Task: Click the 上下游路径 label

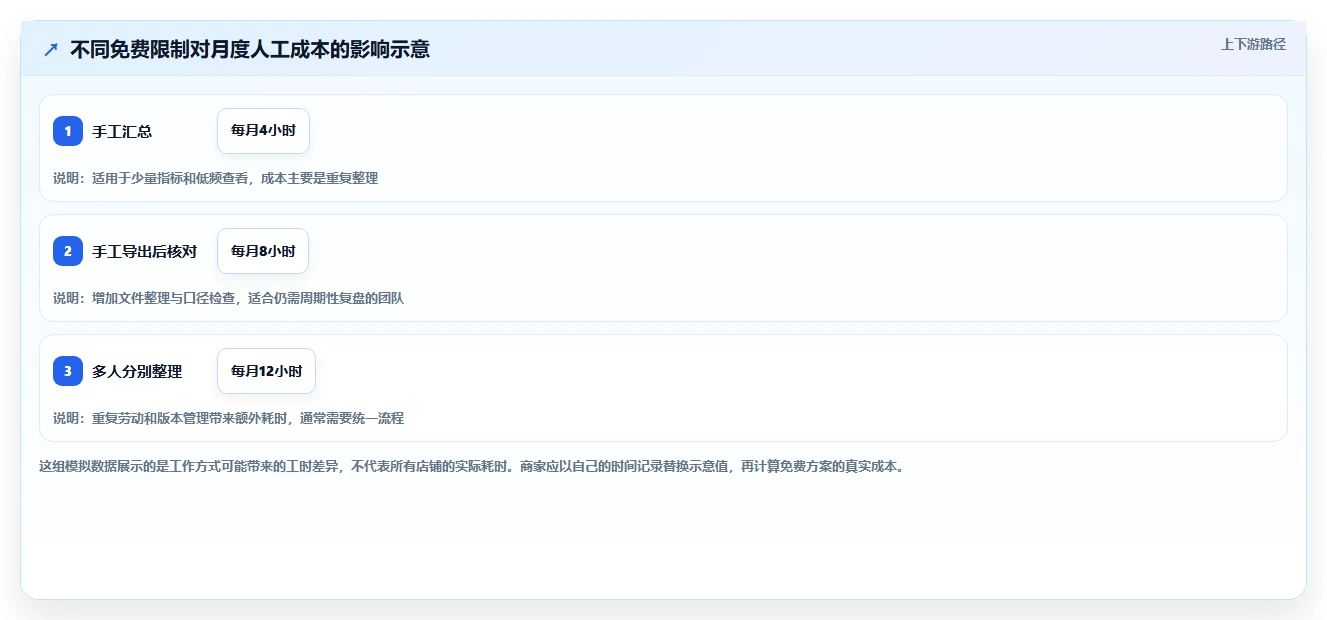Action: (1253, 45)
